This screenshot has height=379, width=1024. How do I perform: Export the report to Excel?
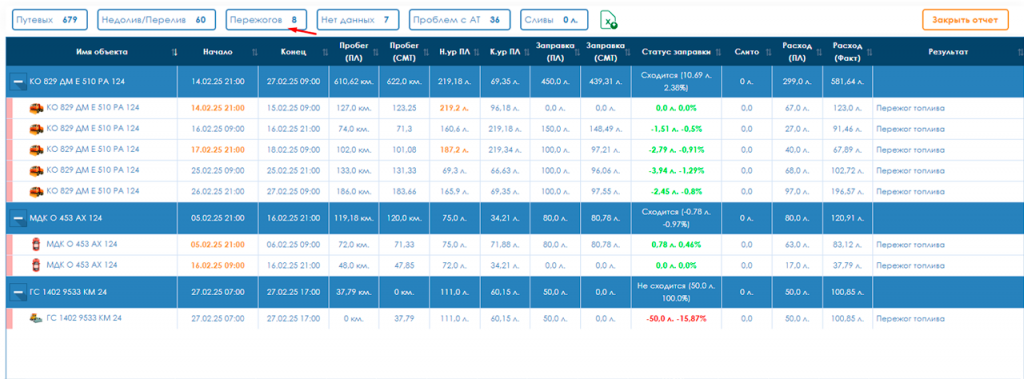tap(609, 20)
